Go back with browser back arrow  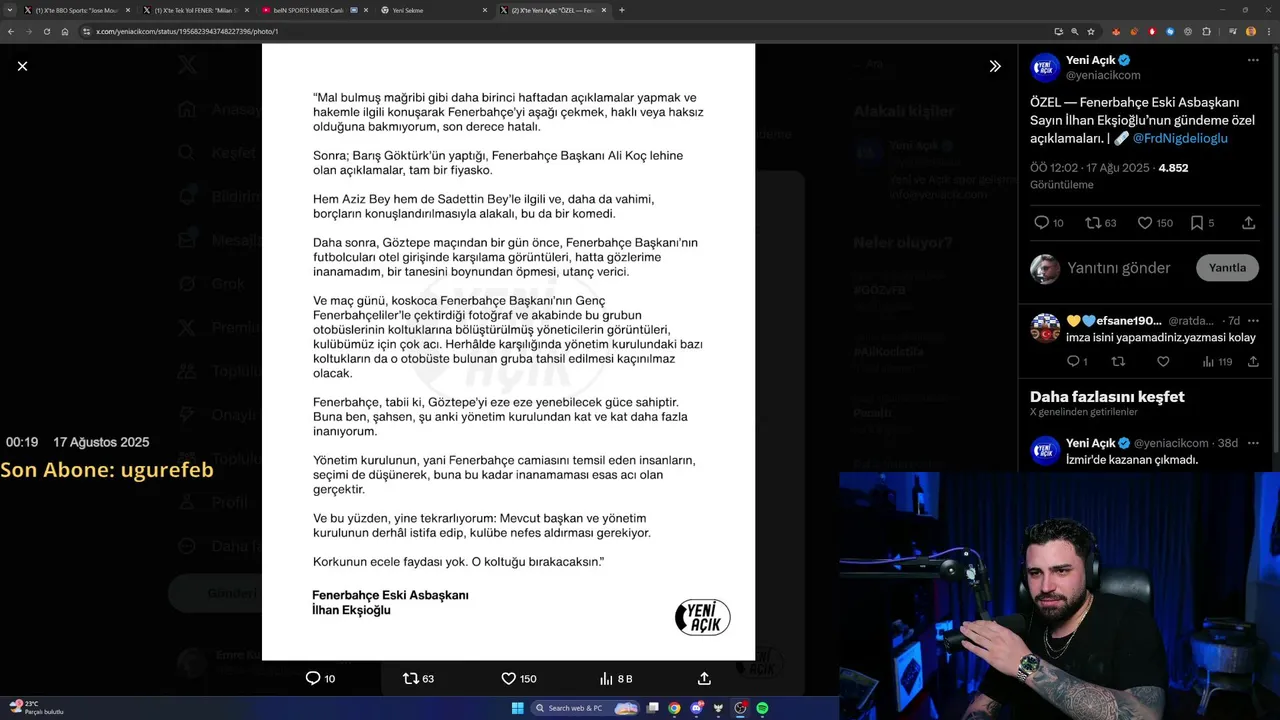[11, 31]
